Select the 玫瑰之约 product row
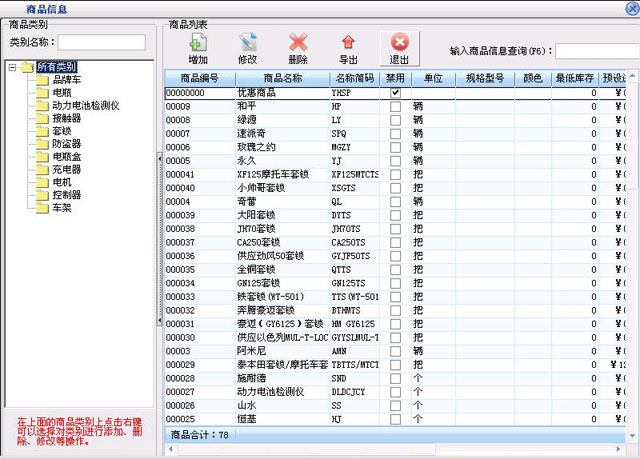640x459 pixels. tap(245, 146)
